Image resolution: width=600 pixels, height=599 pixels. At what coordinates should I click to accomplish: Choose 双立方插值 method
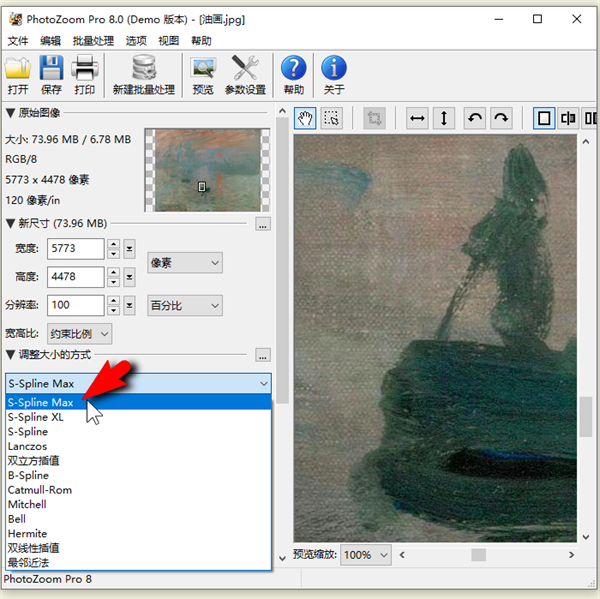[x=139, y=460]
